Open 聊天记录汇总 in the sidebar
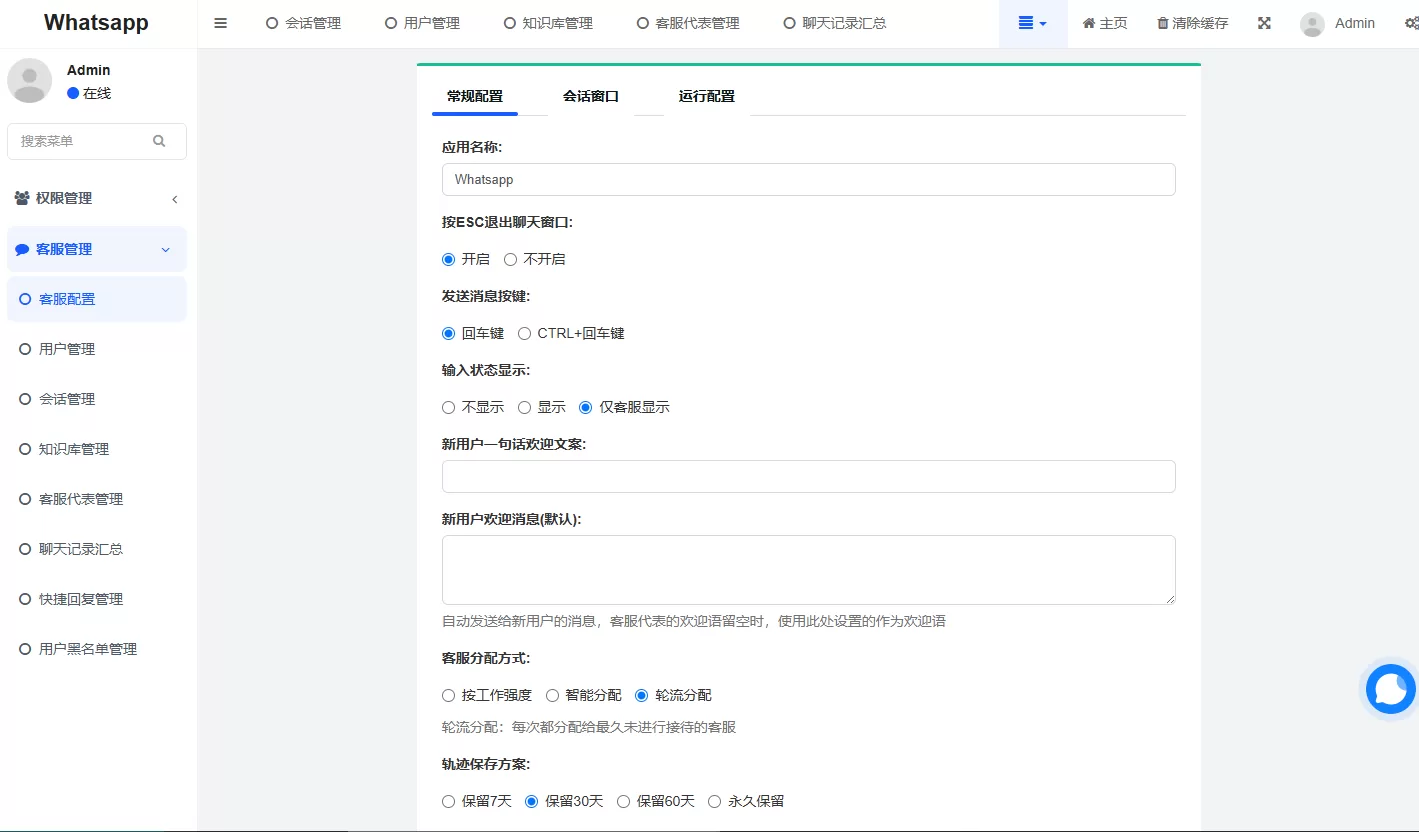This screenshot has width=1419, height=832. pos(97,549)
